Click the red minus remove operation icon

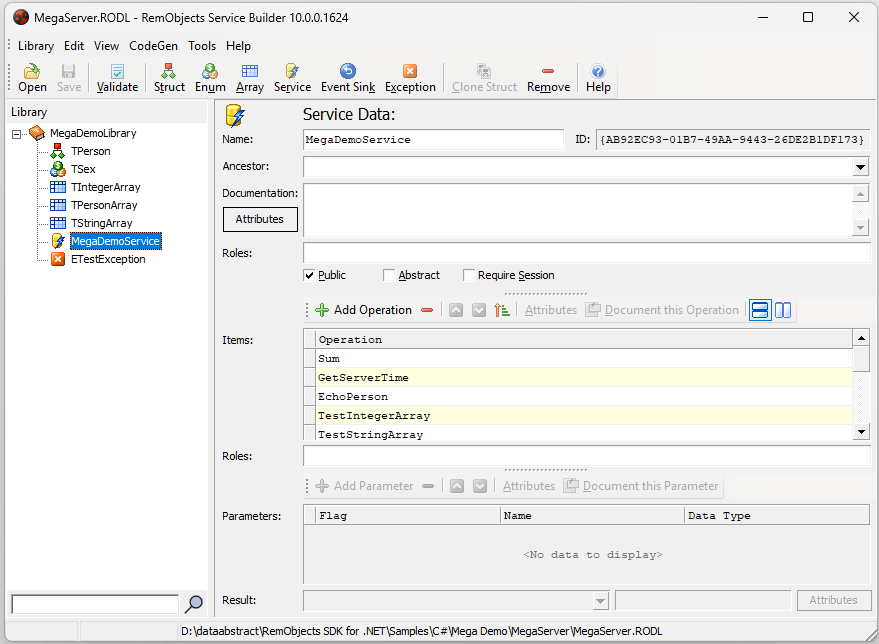coord(427,310)
